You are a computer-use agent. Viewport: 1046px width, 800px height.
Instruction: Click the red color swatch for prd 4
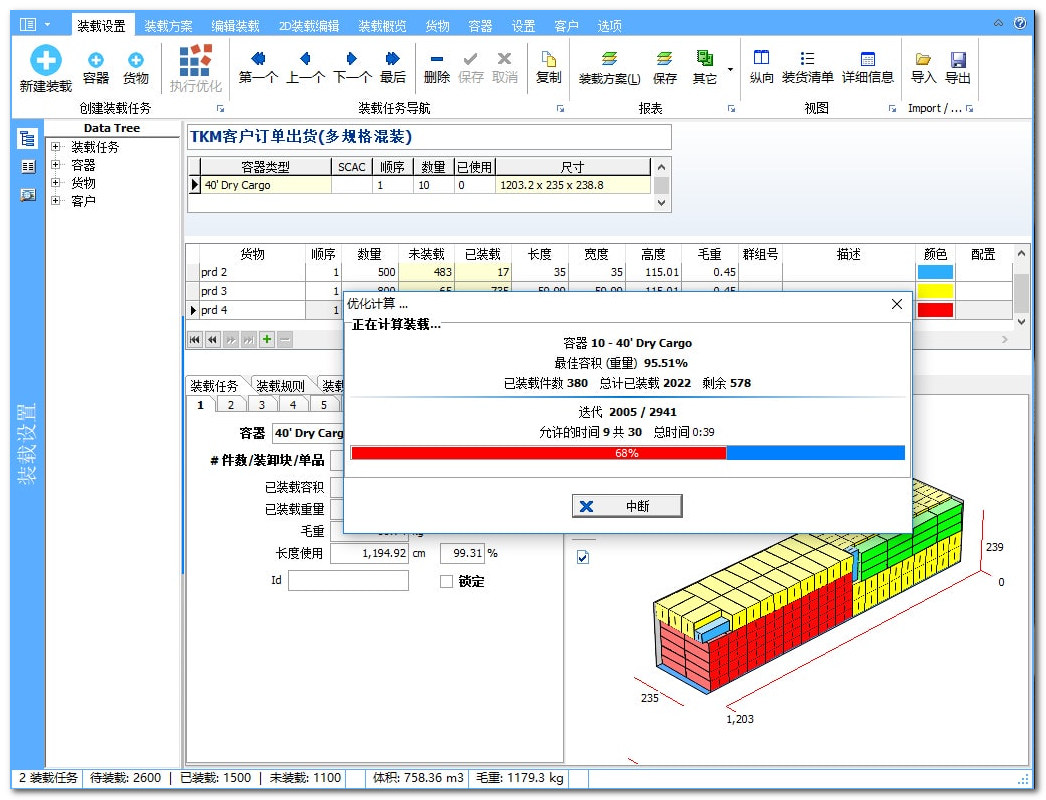[935, 310]
